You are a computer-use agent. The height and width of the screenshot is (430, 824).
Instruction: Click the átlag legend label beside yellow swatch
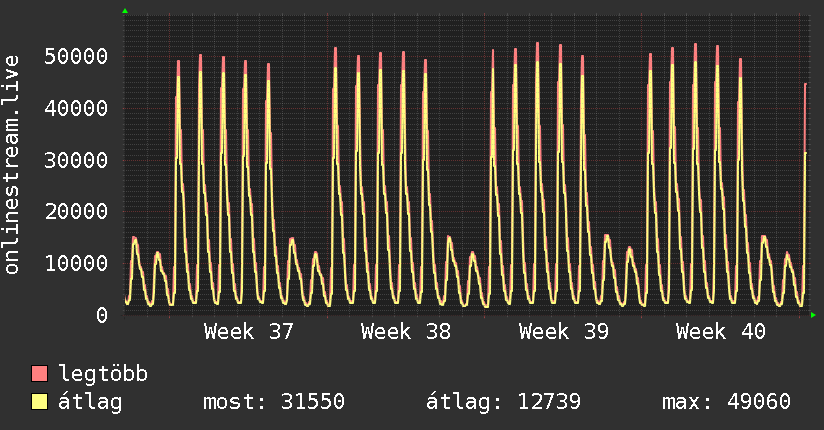[x=90, y=402]
